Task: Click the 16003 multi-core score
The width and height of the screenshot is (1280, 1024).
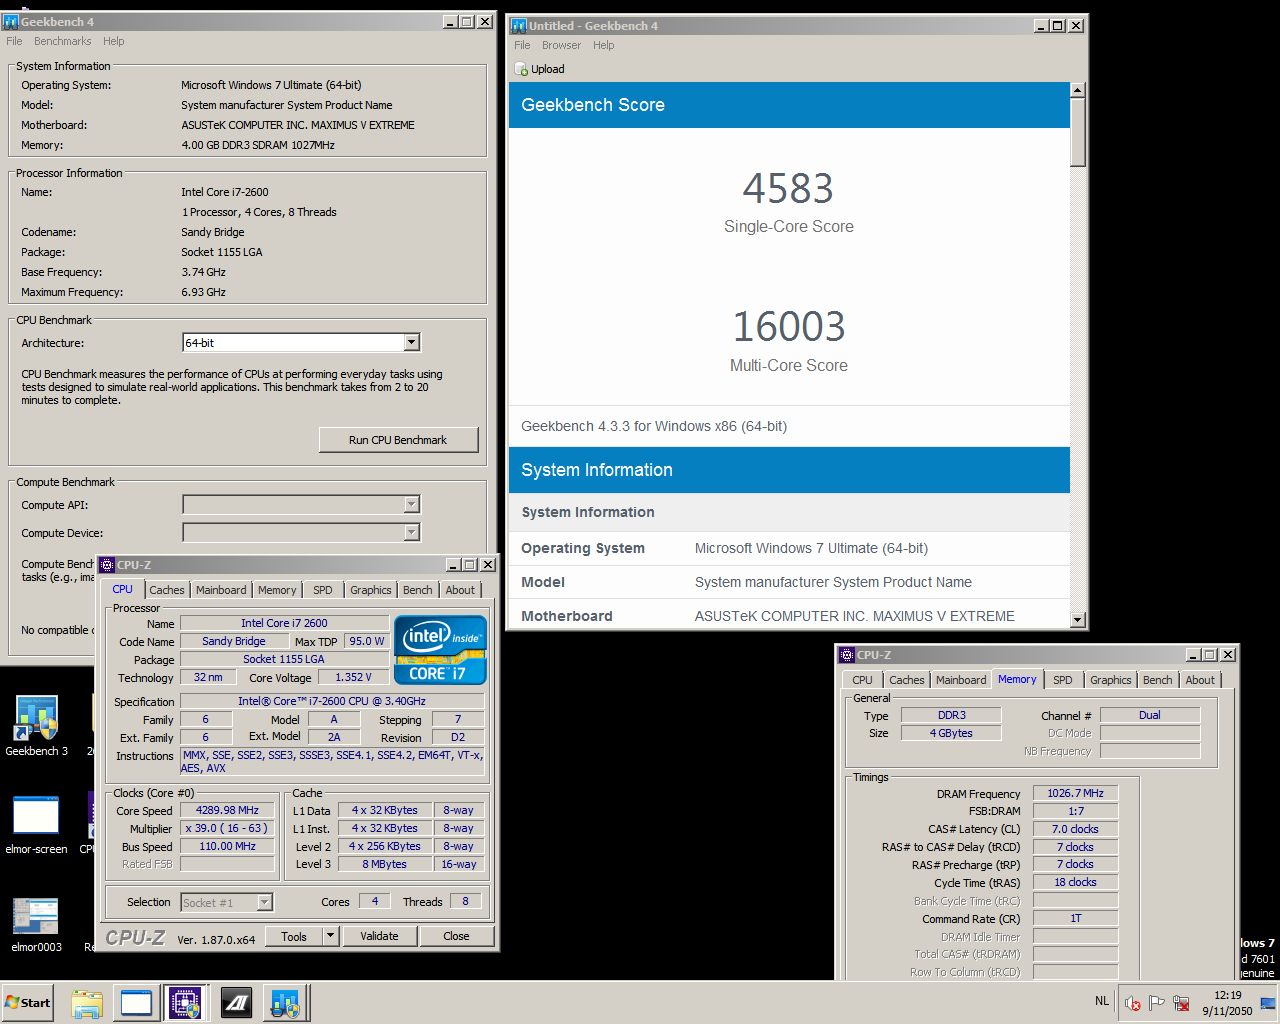Action: coord(788,327)
